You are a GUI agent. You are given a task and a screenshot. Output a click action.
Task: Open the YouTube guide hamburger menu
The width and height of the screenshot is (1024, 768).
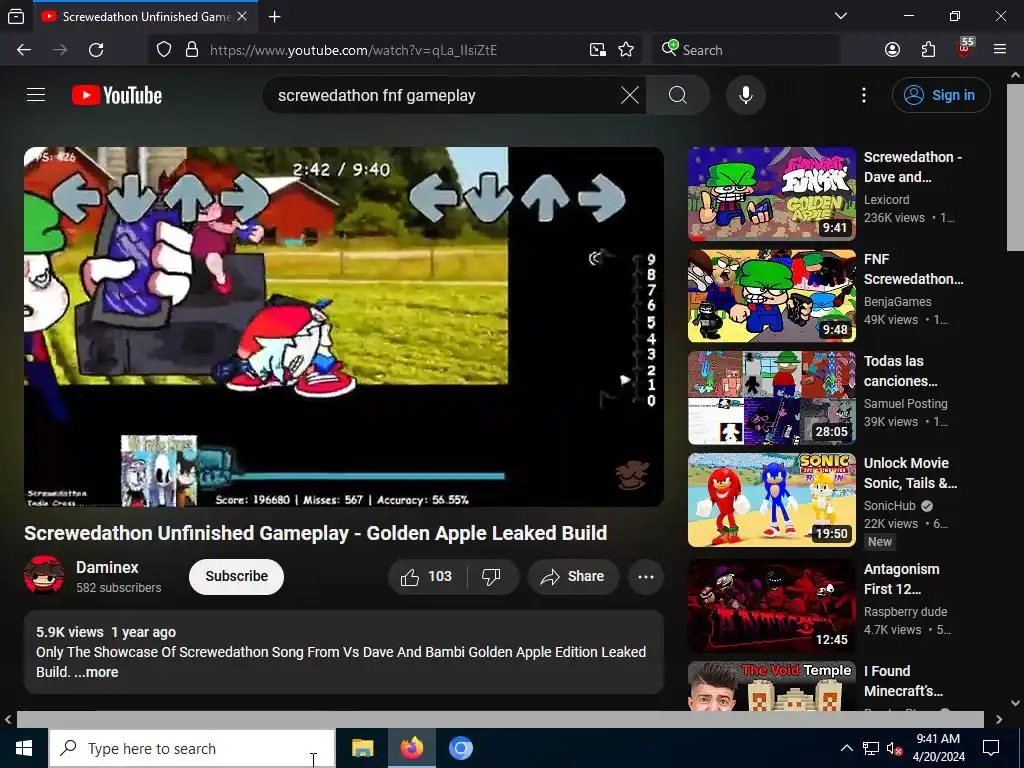click(x=36, y=95)
